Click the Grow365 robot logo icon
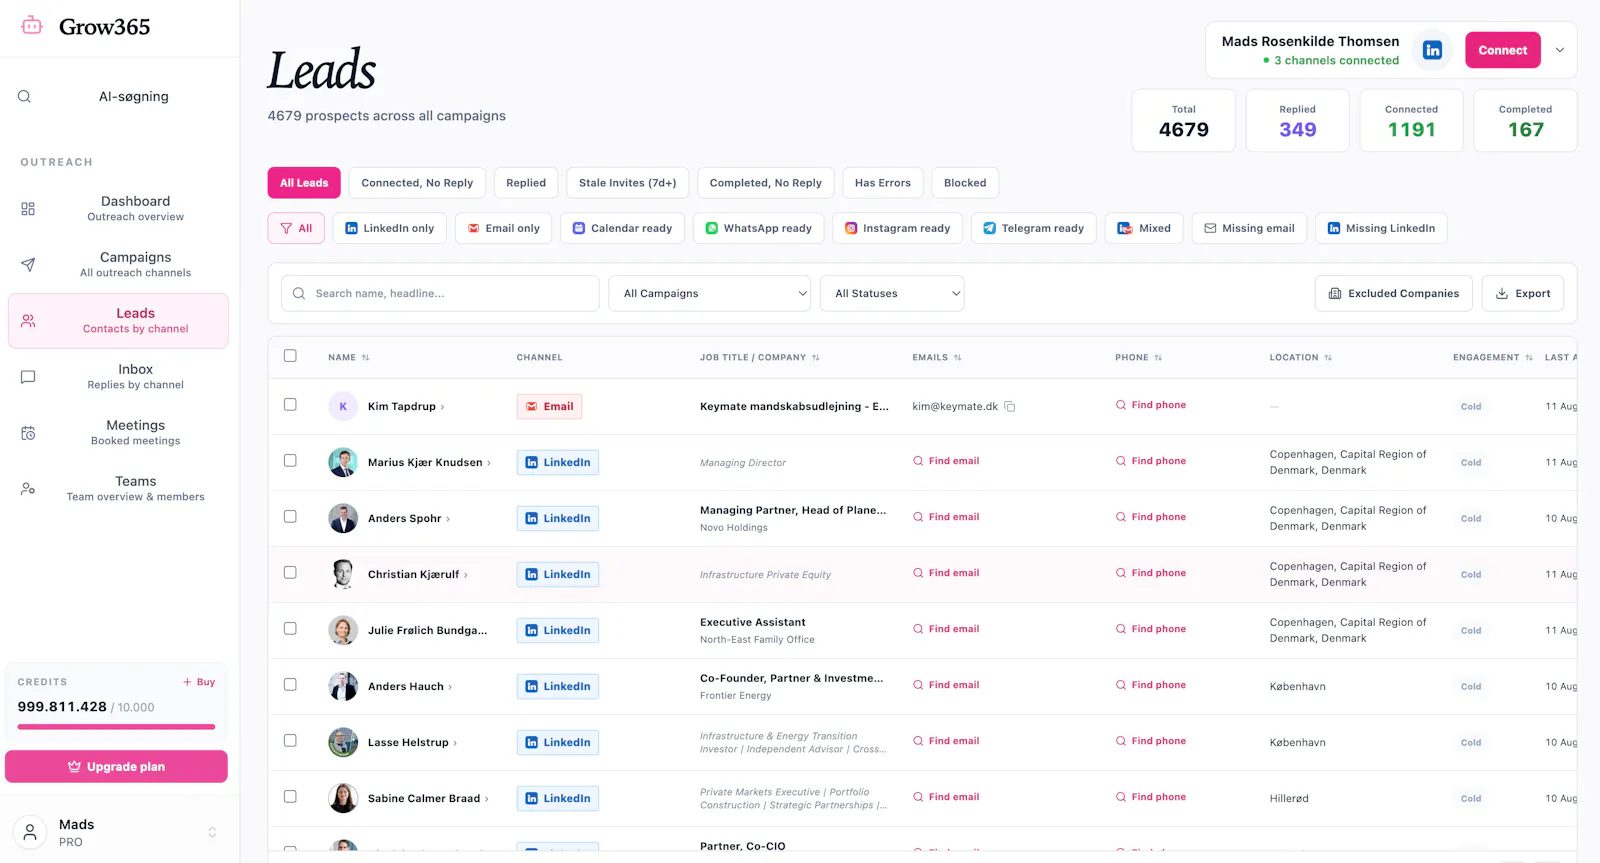This screenshot has width=1600, height=863. coord(32,26)
